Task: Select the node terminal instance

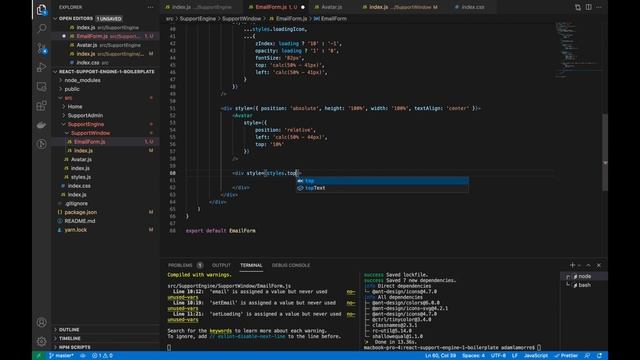Action: coord(584,276)
